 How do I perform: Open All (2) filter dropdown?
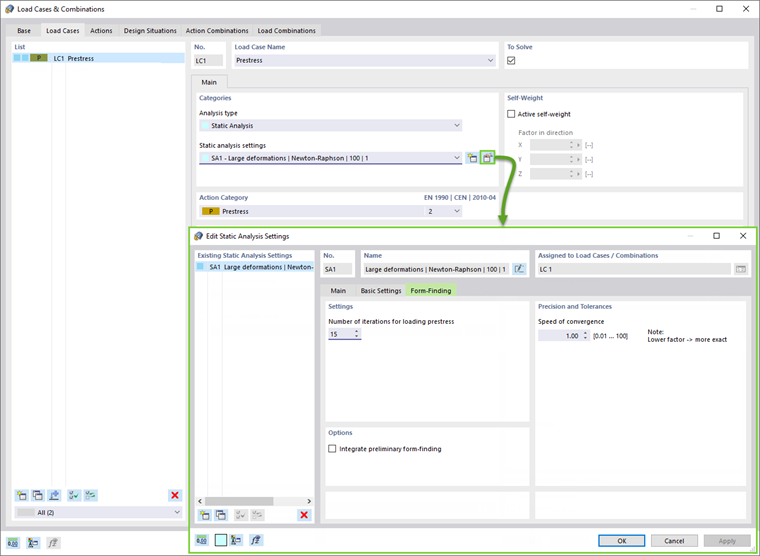point(177,512)
